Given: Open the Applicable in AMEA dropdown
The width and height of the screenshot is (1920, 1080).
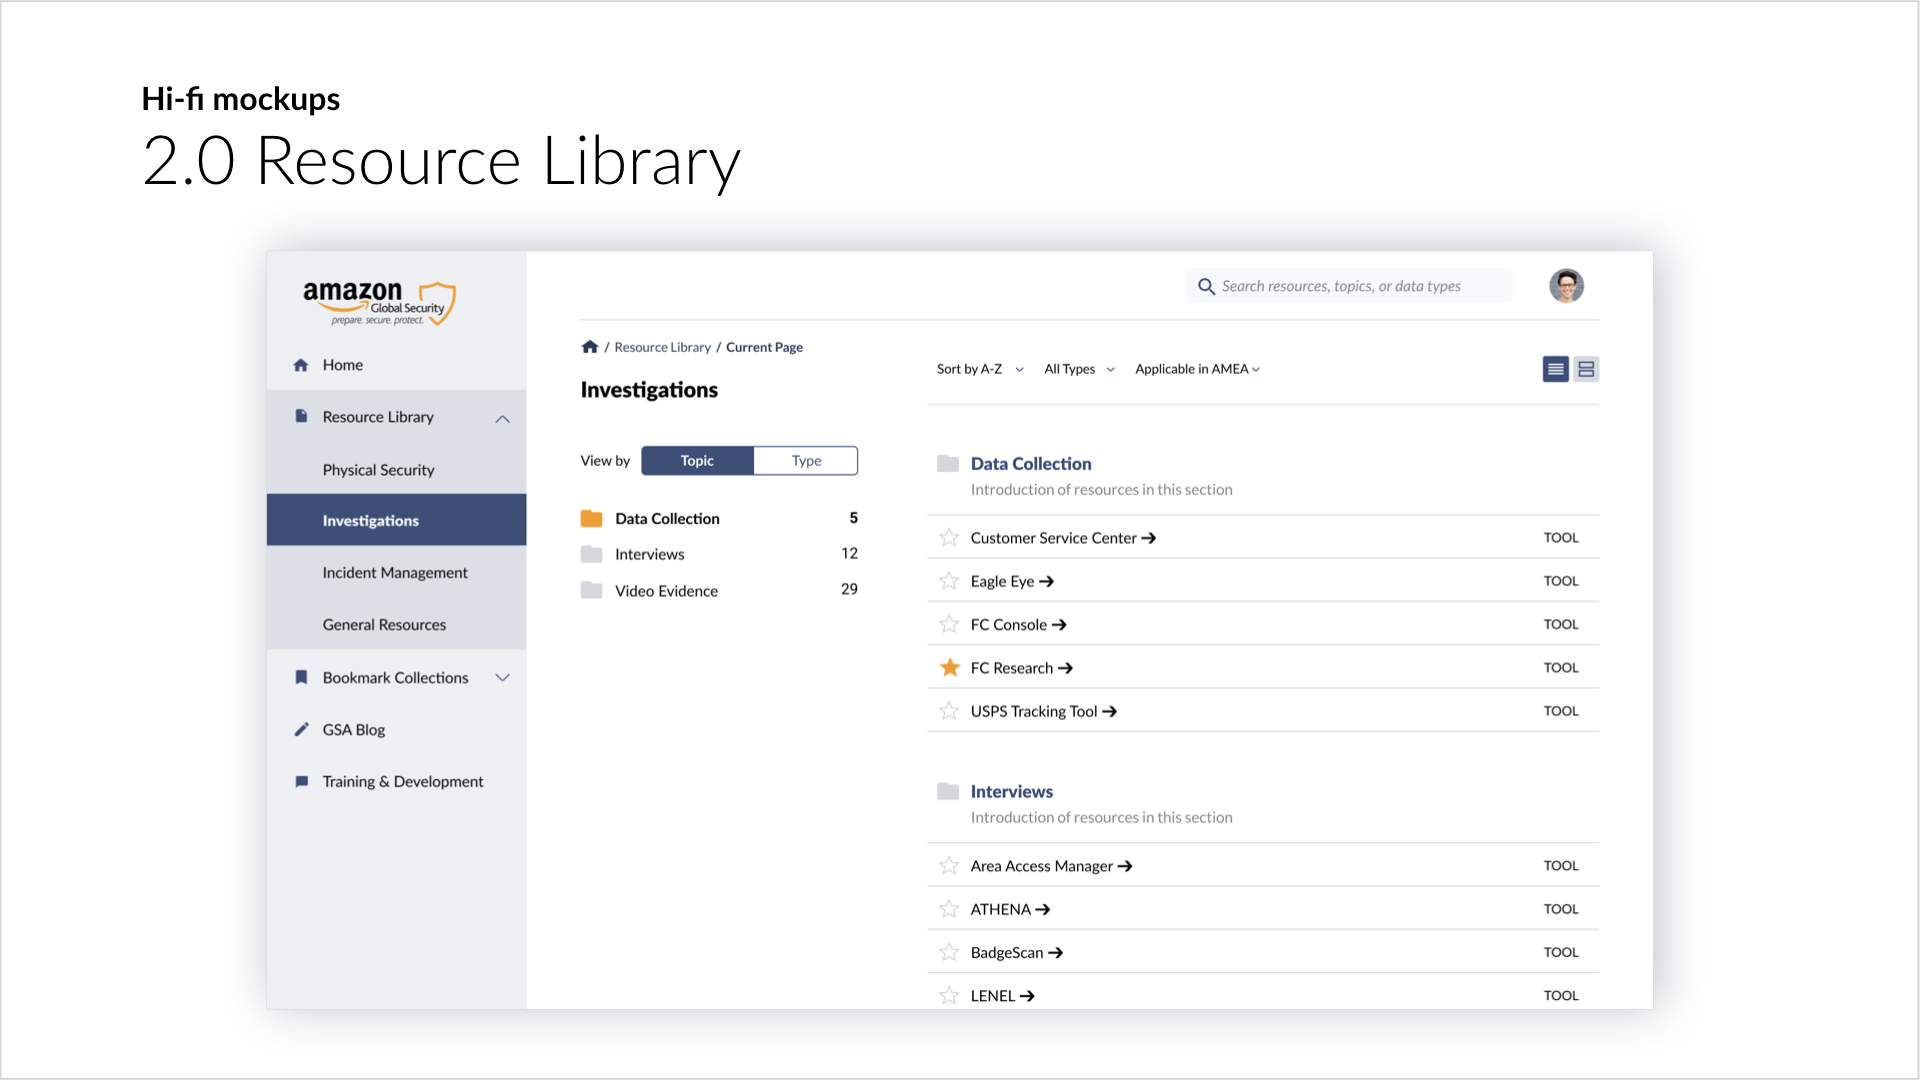Looking at the screenshot, I should [1197, 369].
